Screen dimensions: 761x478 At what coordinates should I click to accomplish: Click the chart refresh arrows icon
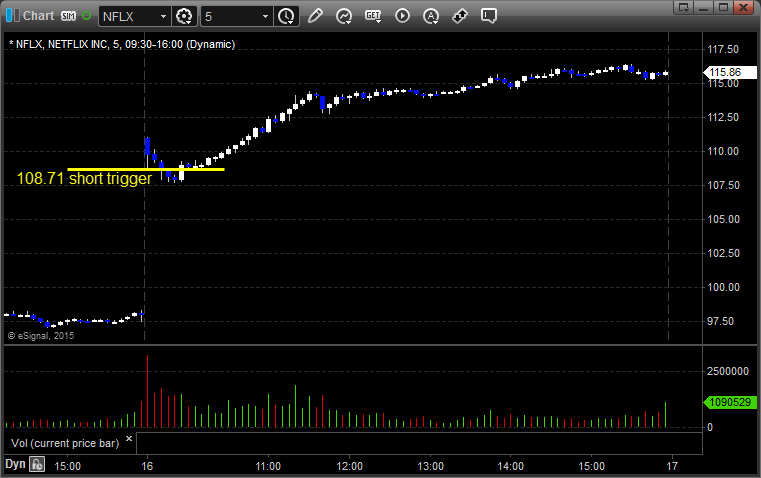point(344,16)
